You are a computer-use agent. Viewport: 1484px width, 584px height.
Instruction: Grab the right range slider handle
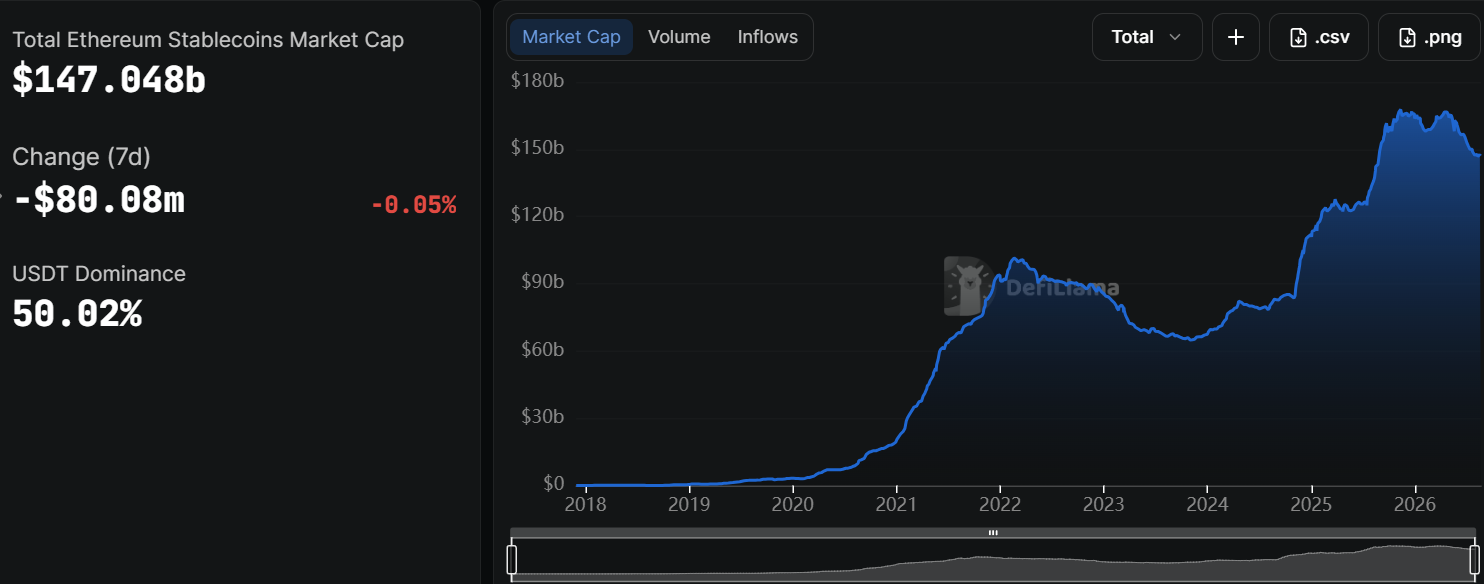pos(1474,559)
